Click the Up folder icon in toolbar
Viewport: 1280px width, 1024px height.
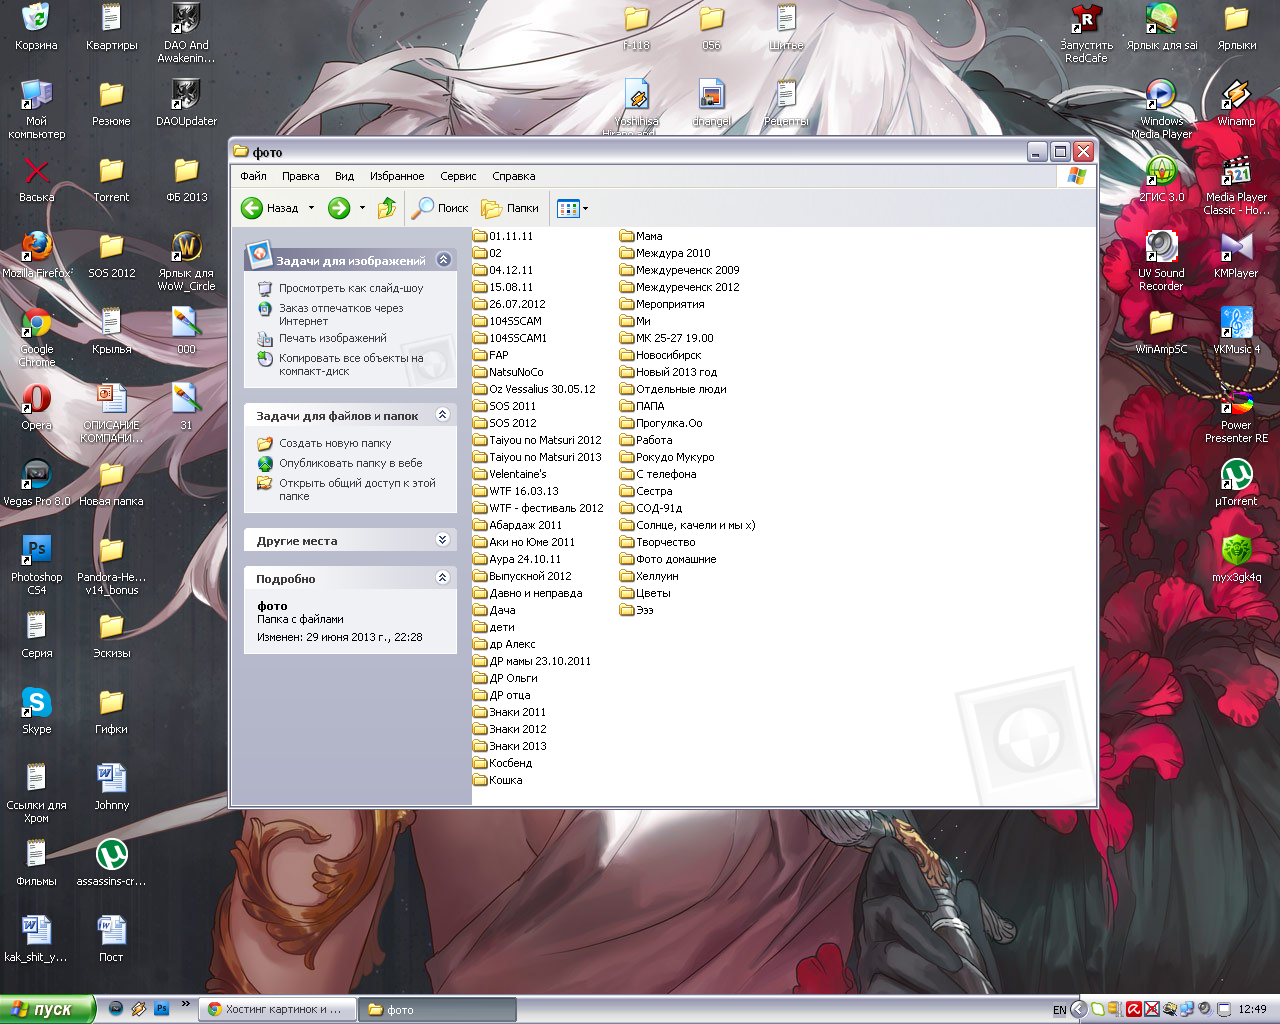387,208
